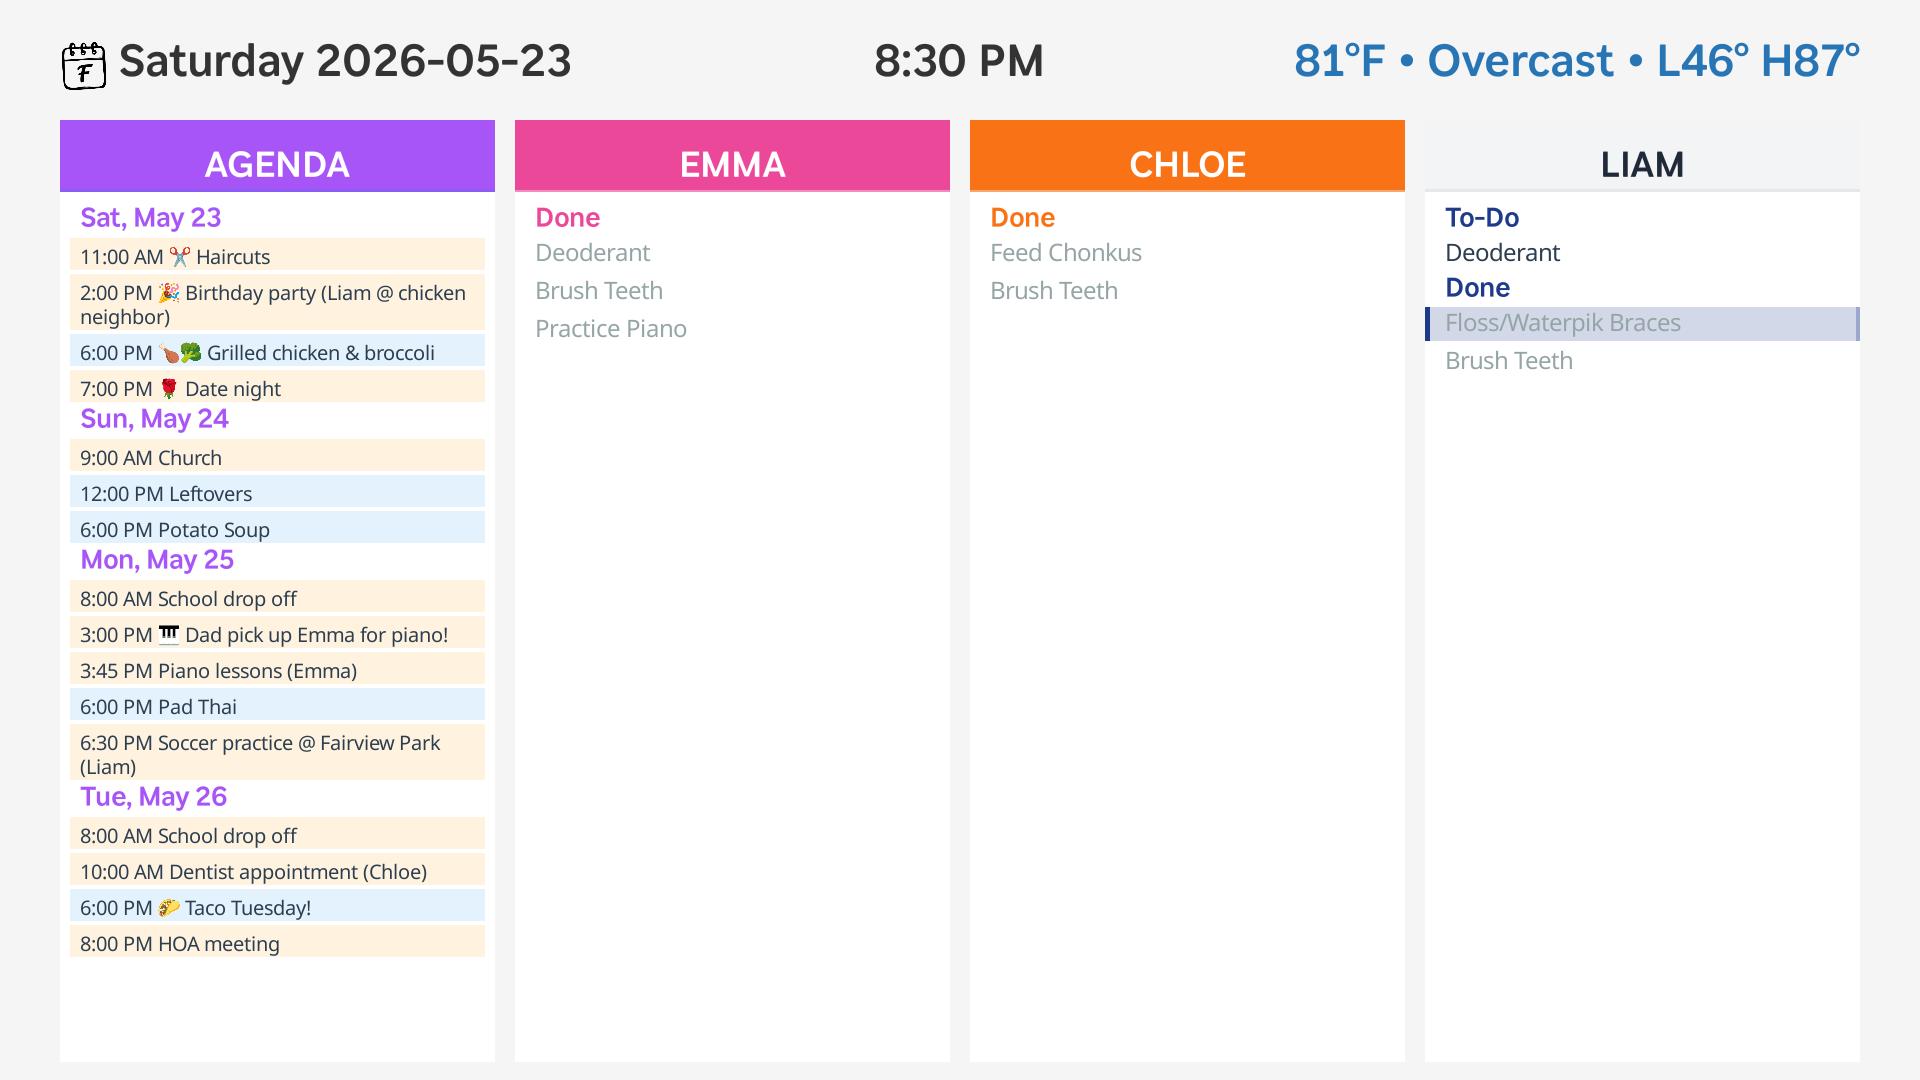1920x1080 pixels.
Task: Select the Soccer practice @ Fairview Park event
Action: point(277,753)
